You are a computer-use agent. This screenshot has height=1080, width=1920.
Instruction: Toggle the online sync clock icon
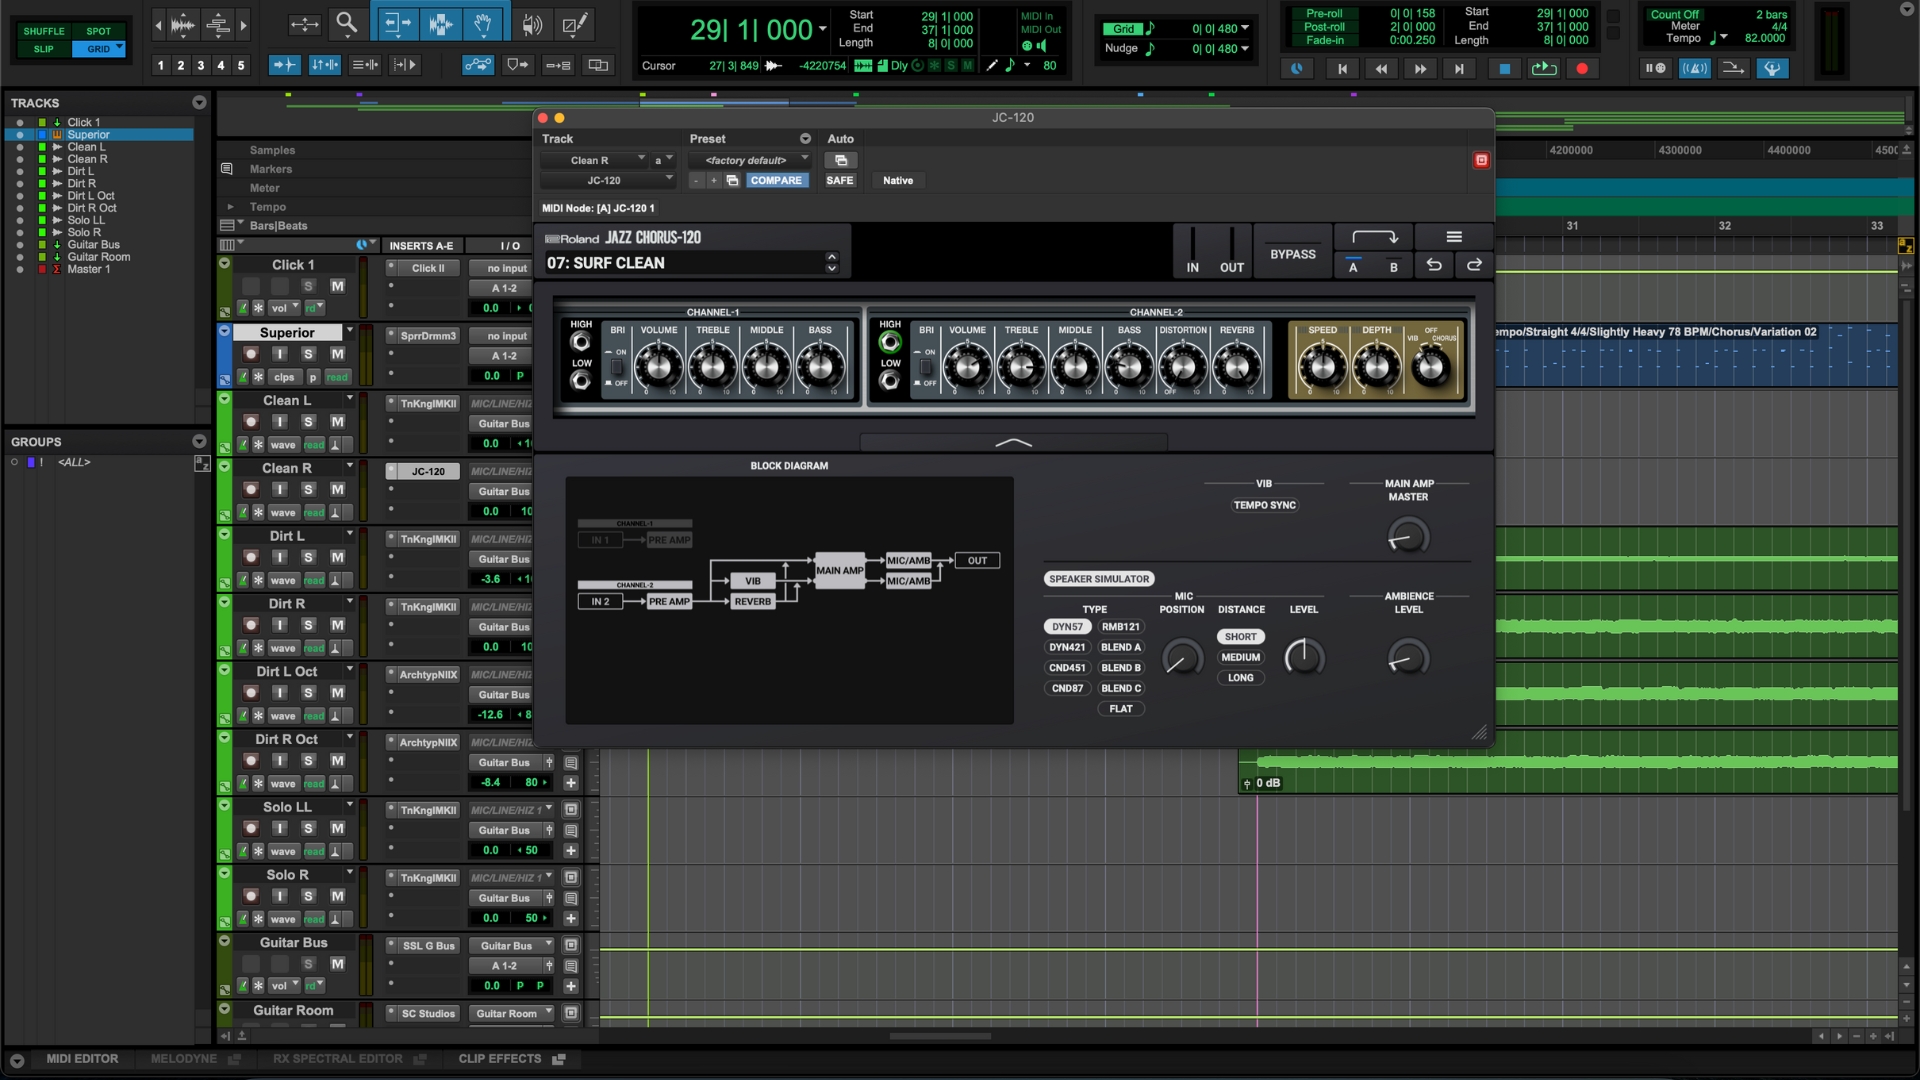point(1297,68)
